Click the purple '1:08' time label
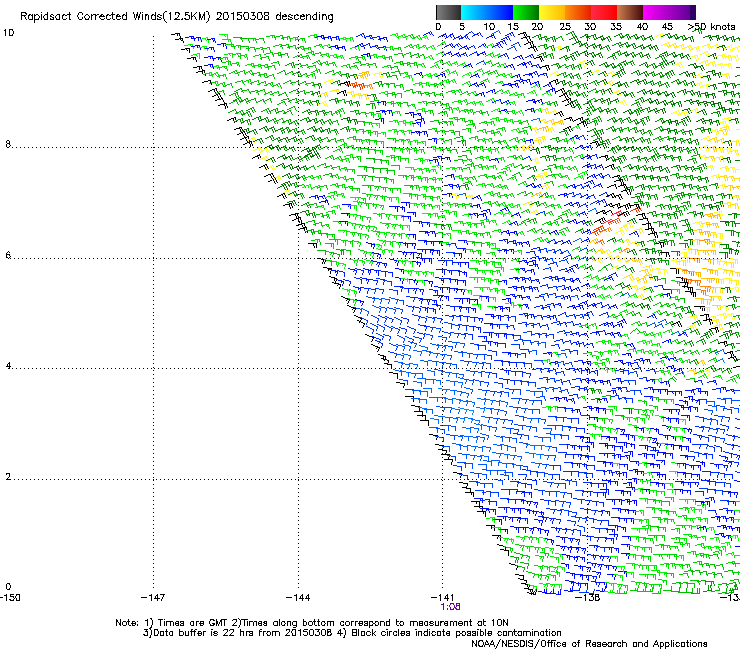 coord(450,607)
